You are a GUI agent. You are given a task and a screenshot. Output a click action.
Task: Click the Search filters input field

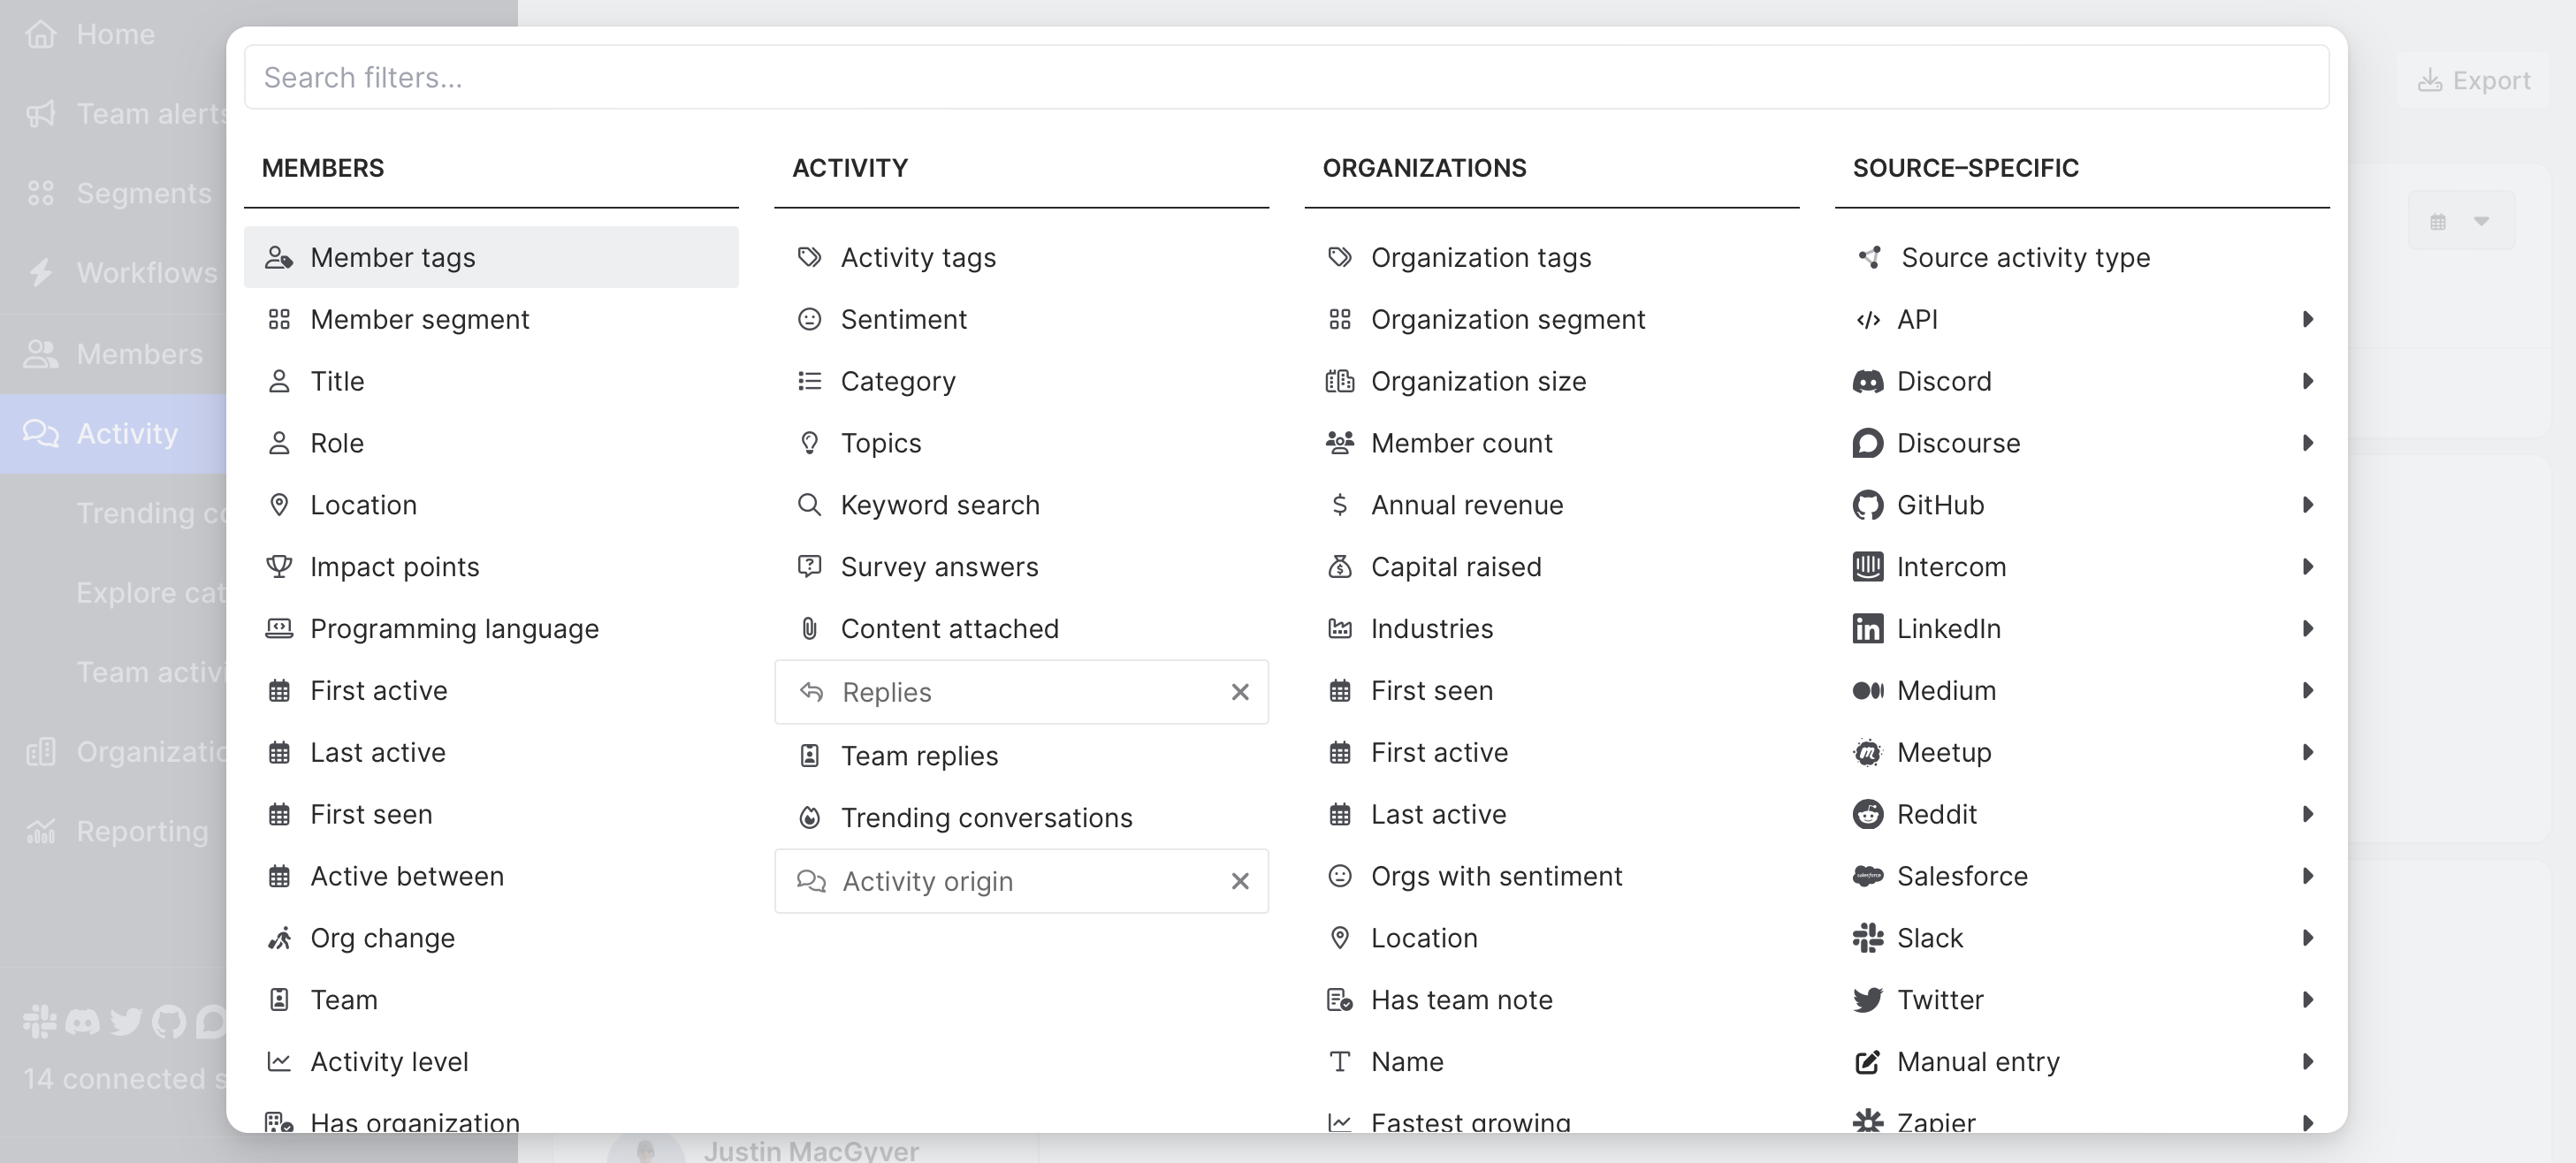[x=1286, y=77]
